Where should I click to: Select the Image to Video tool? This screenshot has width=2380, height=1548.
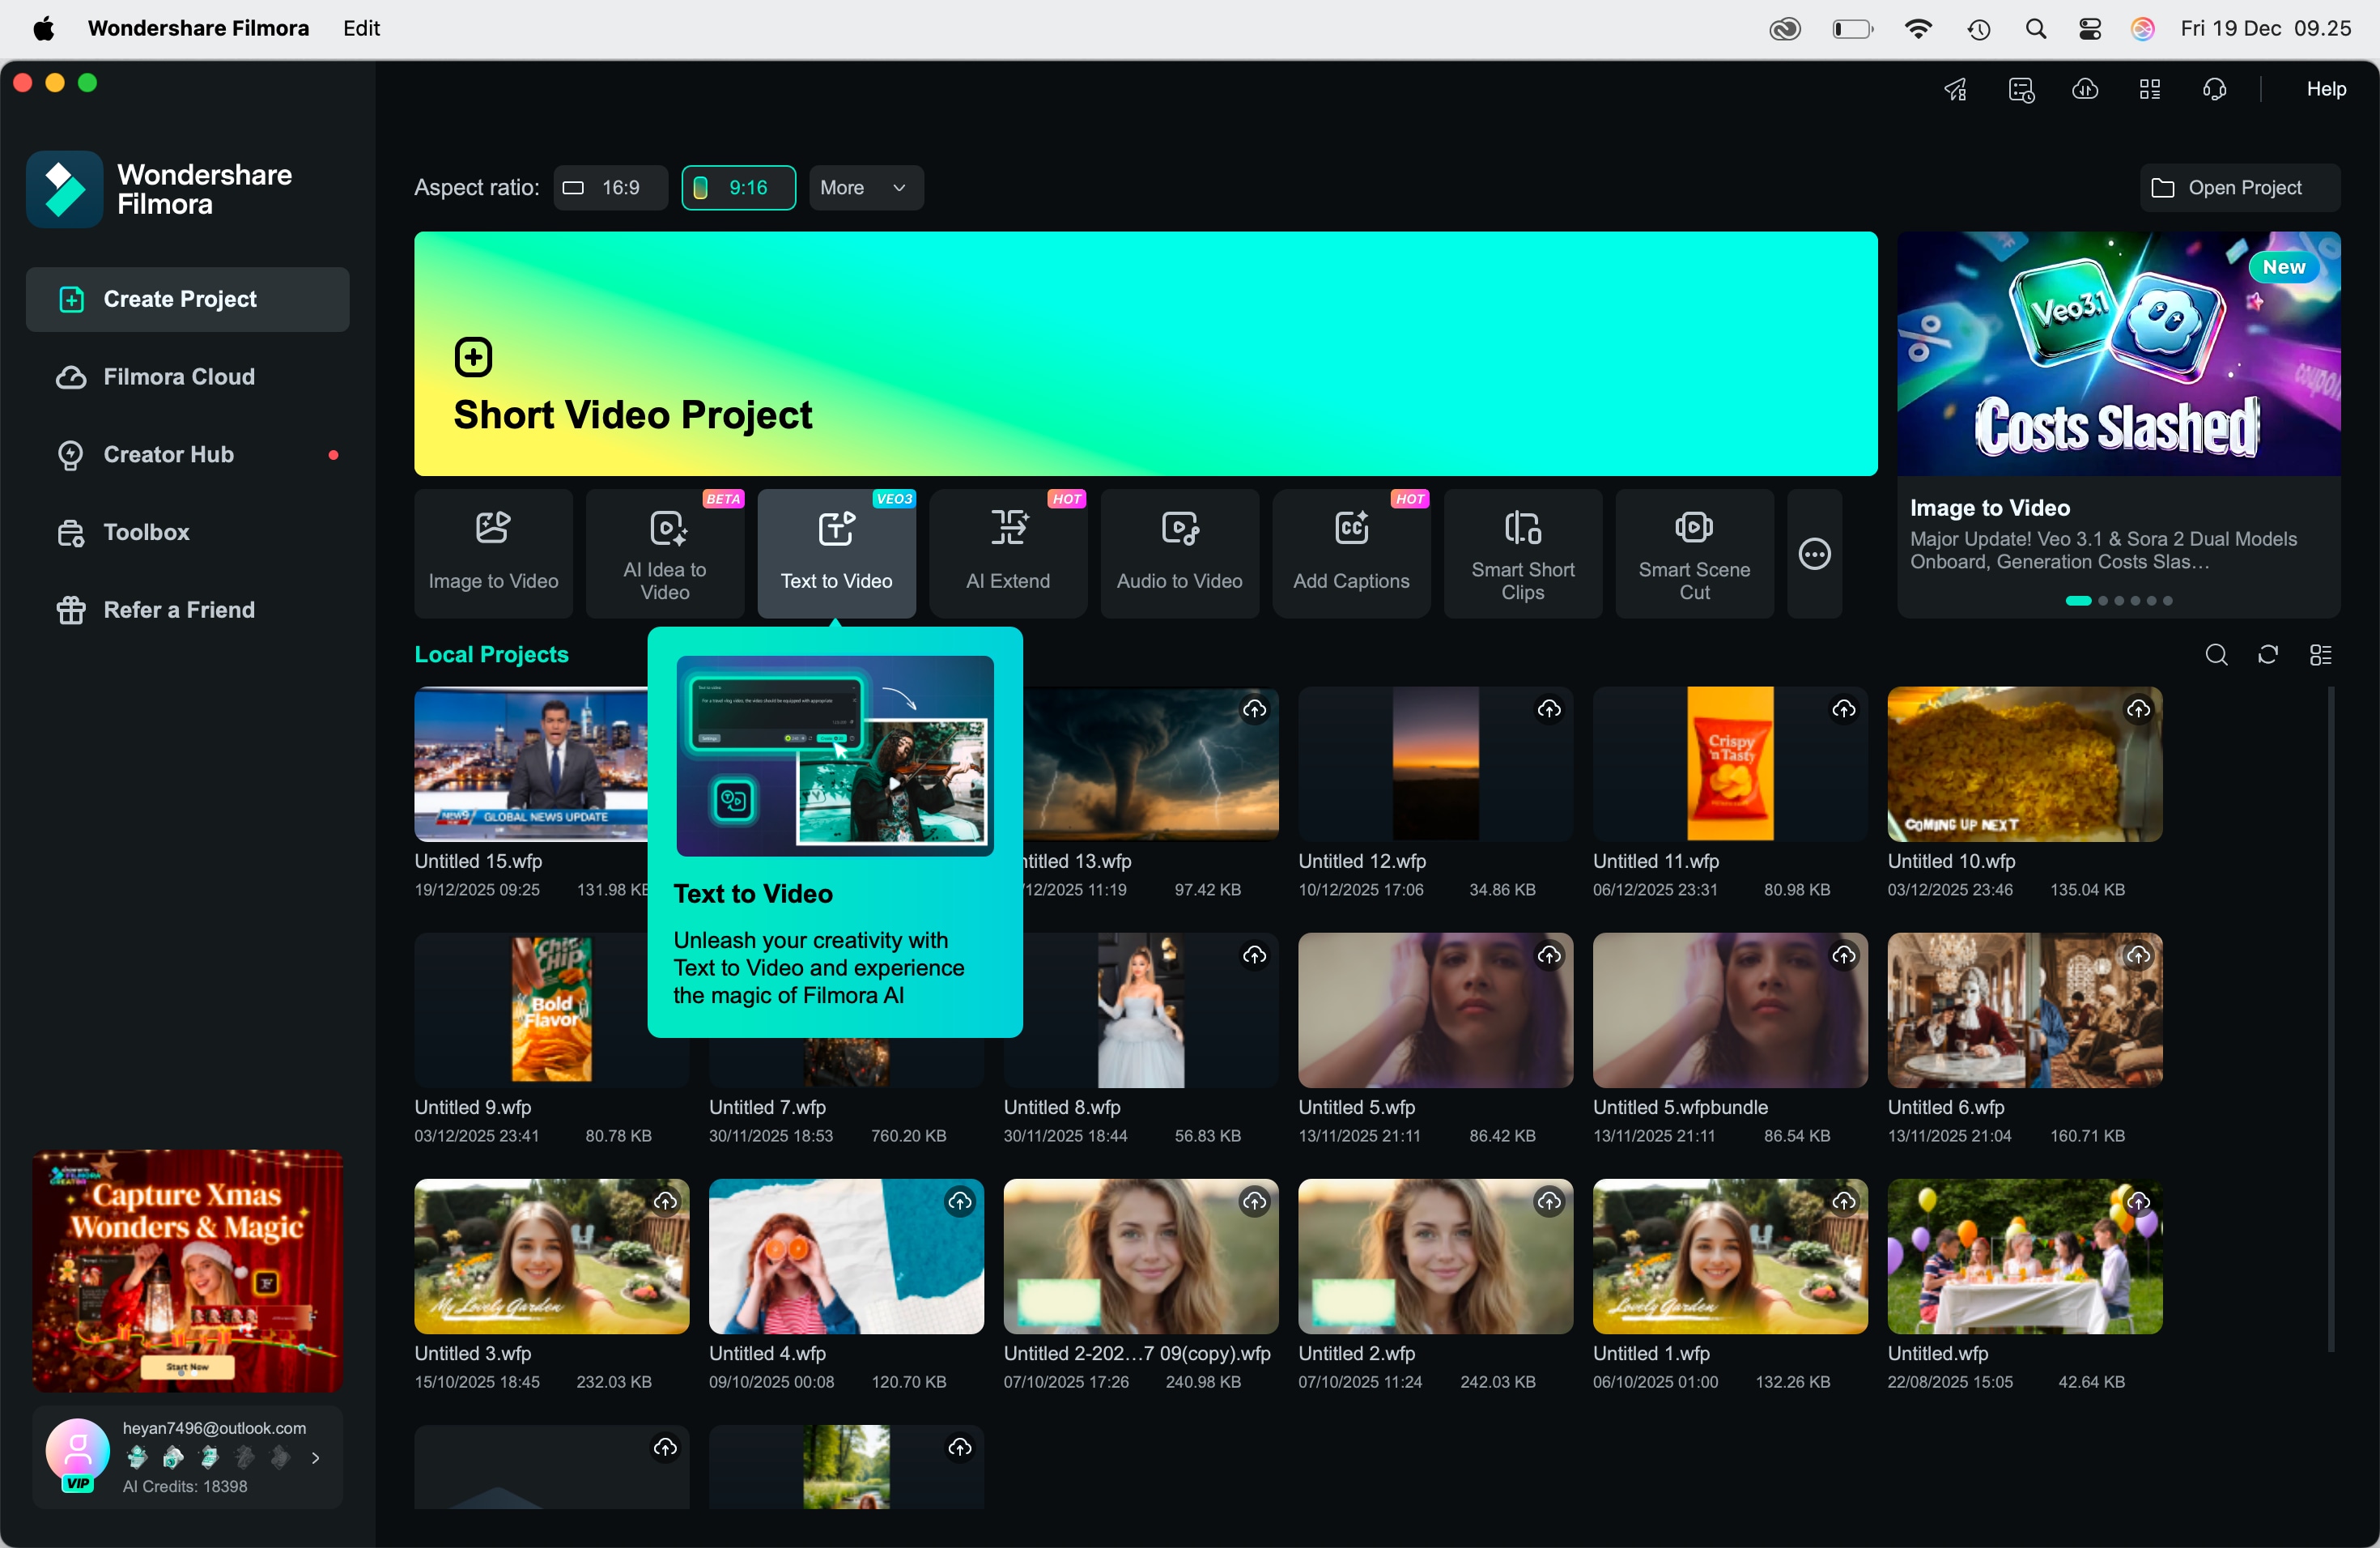[492, 553]
